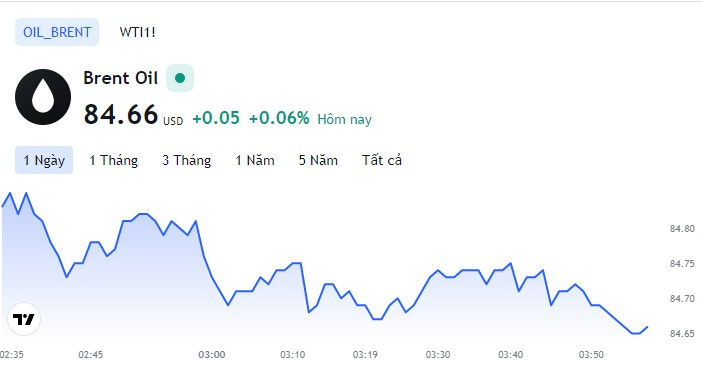
Task: Click the 03:40 time axis label
Action: coord(511,355)
